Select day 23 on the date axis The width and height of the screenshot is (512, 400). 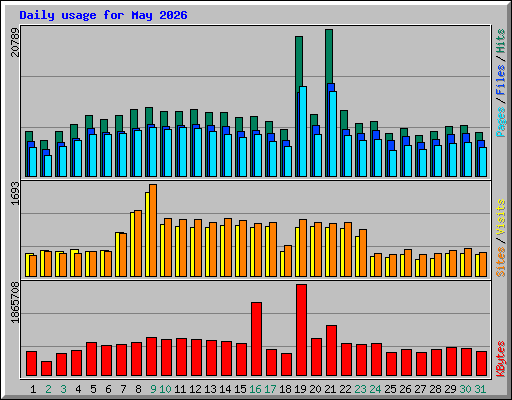coord(360,389)
